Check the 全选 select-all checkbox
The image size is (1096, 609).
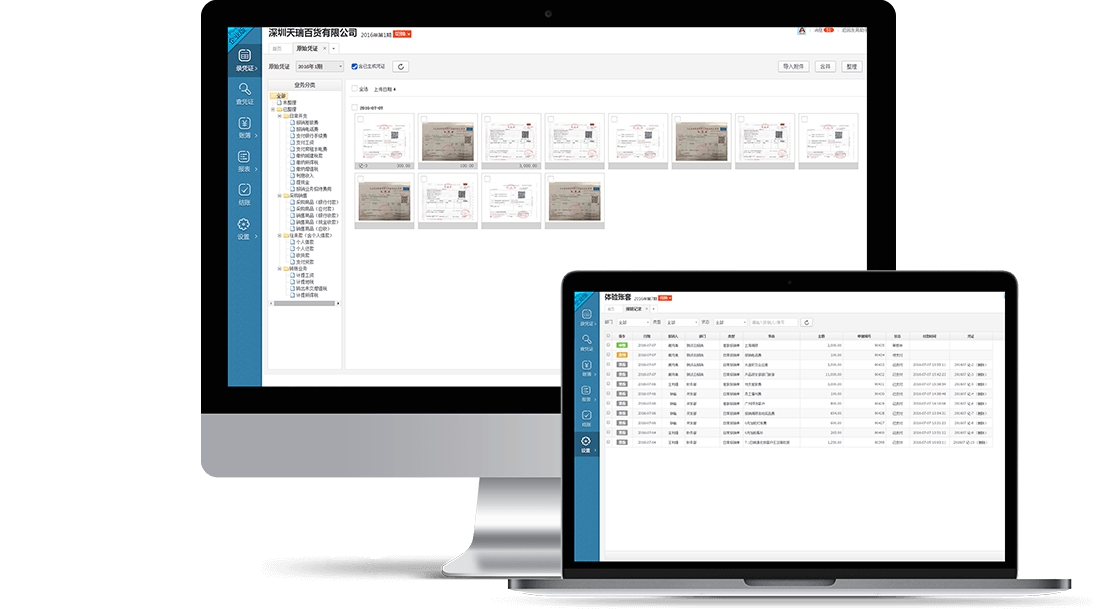354,89
